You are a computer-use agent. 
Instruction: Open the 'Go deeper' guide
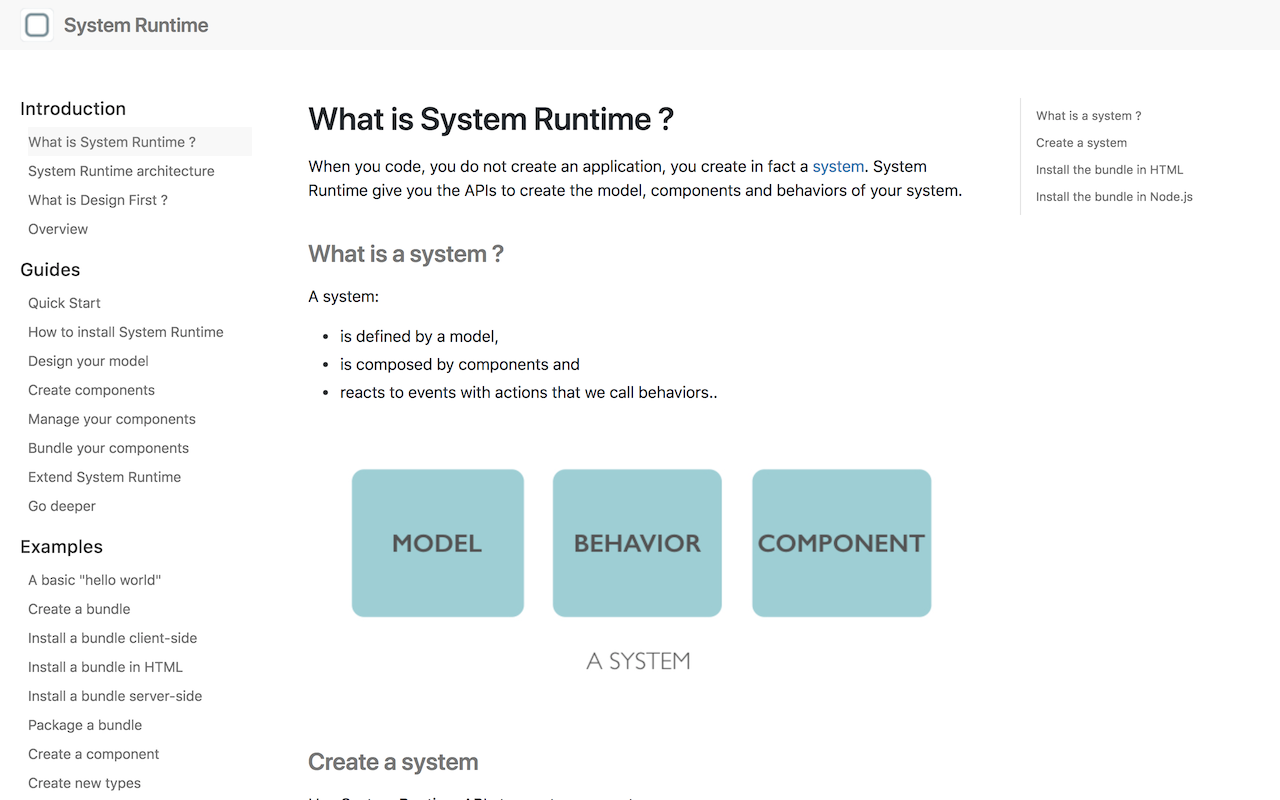62,506
